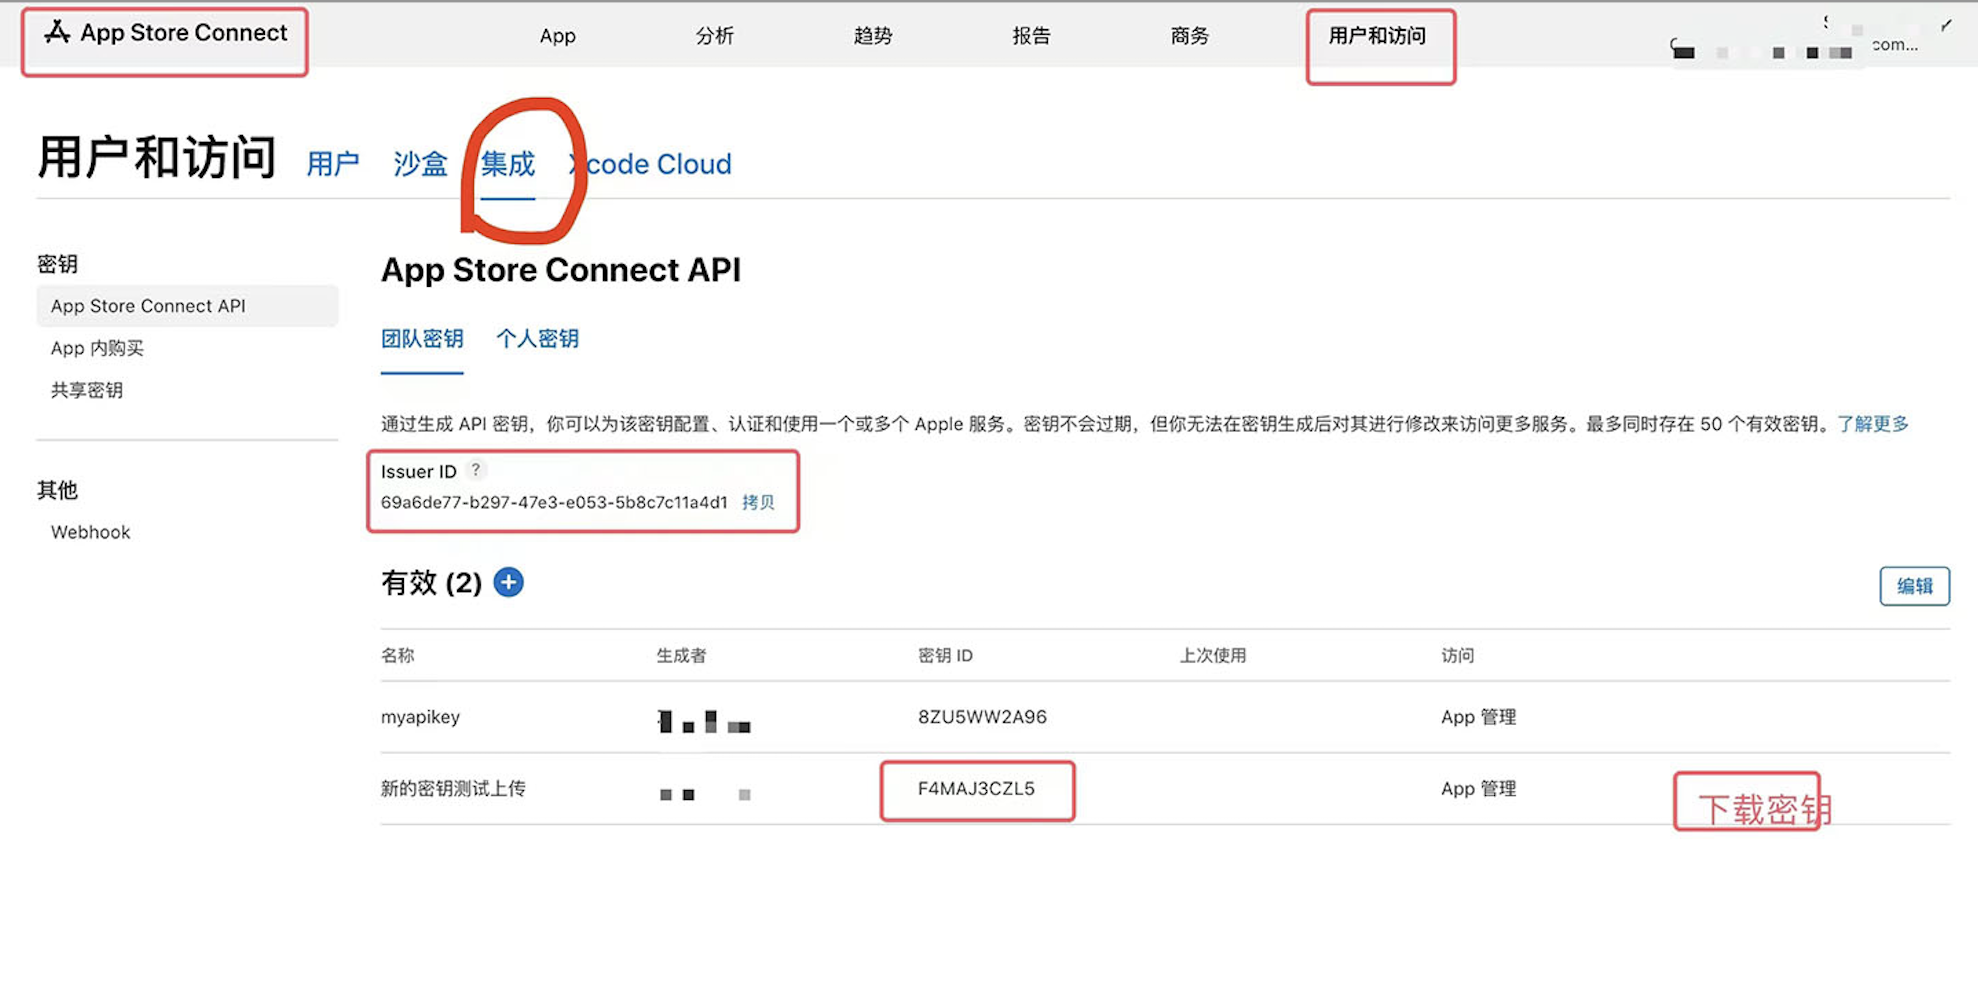
Task: Click 拷贝 to copy the Issuer ID
Action: 758,503
